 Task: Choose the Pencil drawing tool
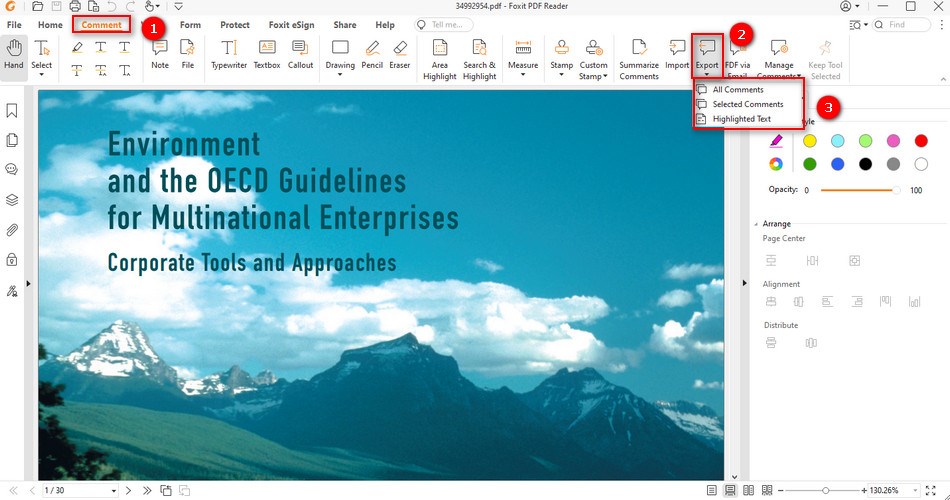372,57
